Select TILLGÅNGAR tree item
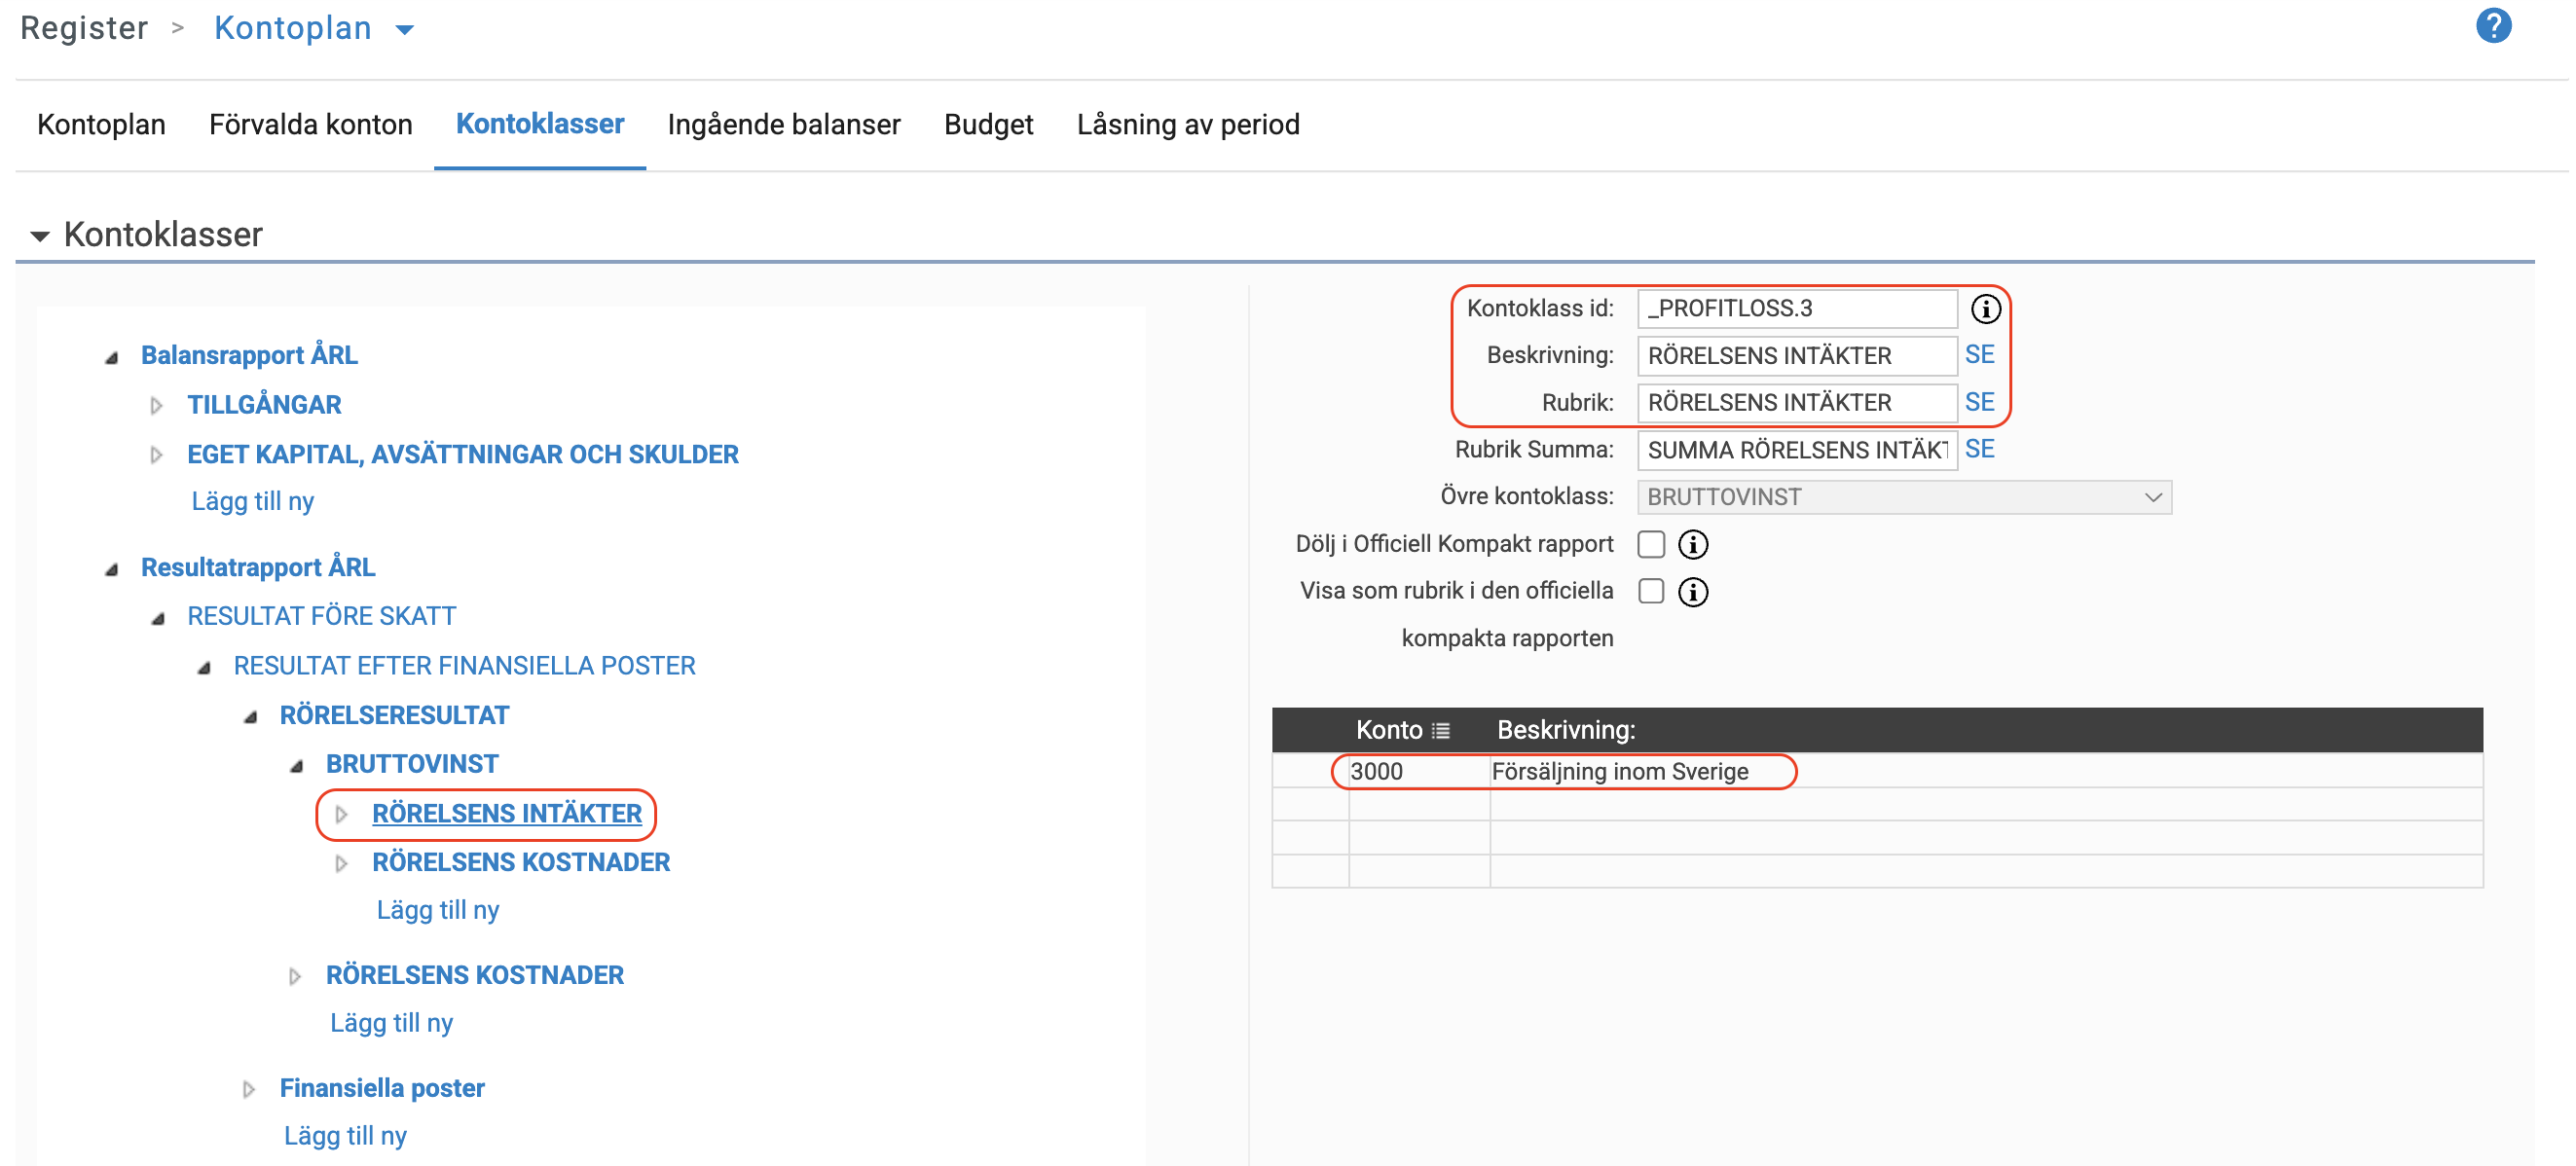 (x=264, y=405)
